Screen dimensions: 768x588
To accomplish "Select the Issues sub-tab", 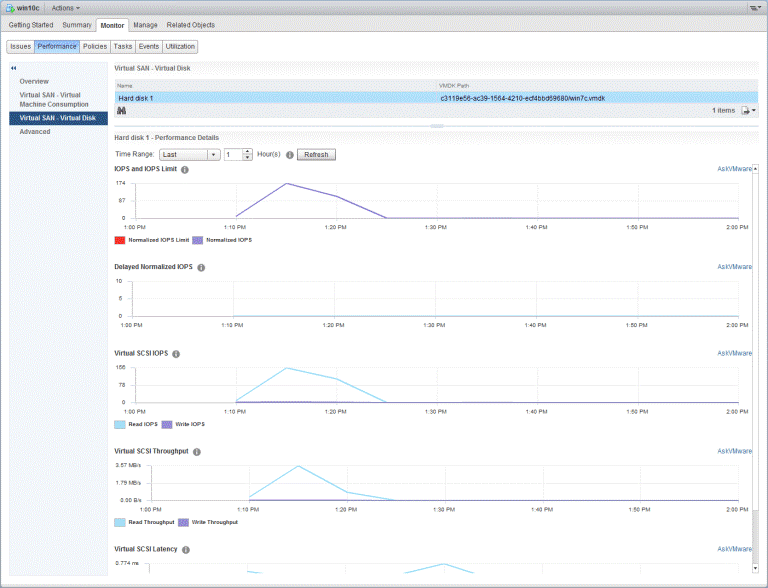I will pos(21,47).
